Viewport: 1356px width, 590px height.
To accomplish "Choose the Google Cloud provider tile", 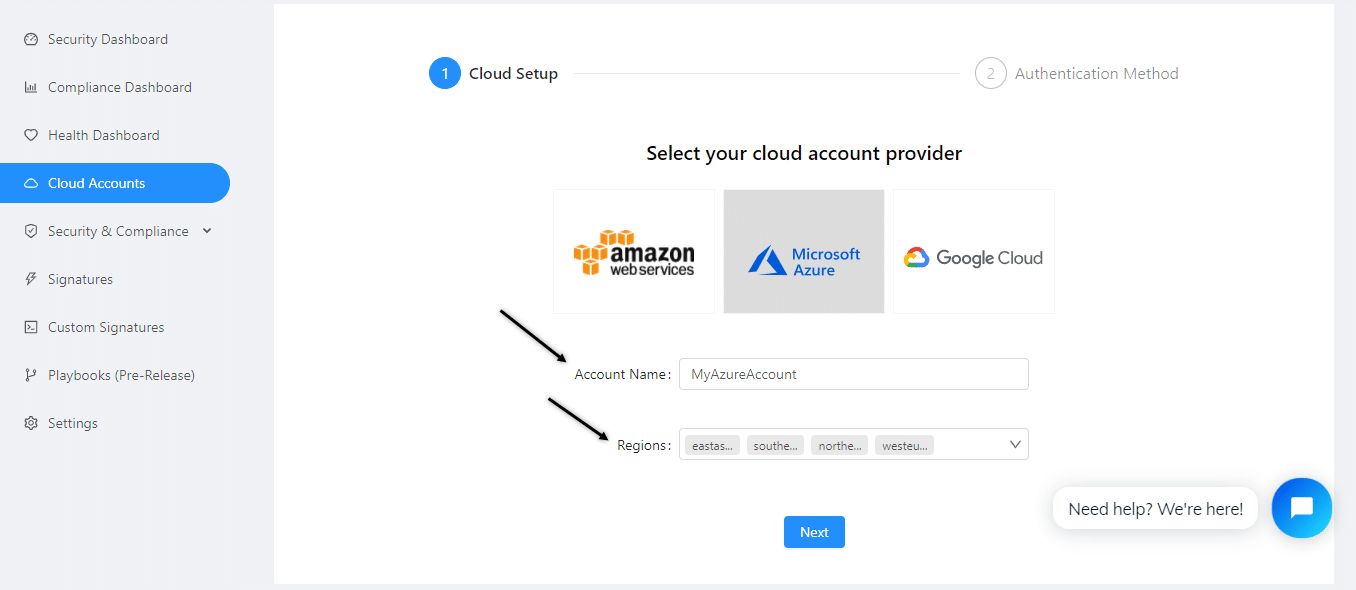I will click(x=974, y=251).
